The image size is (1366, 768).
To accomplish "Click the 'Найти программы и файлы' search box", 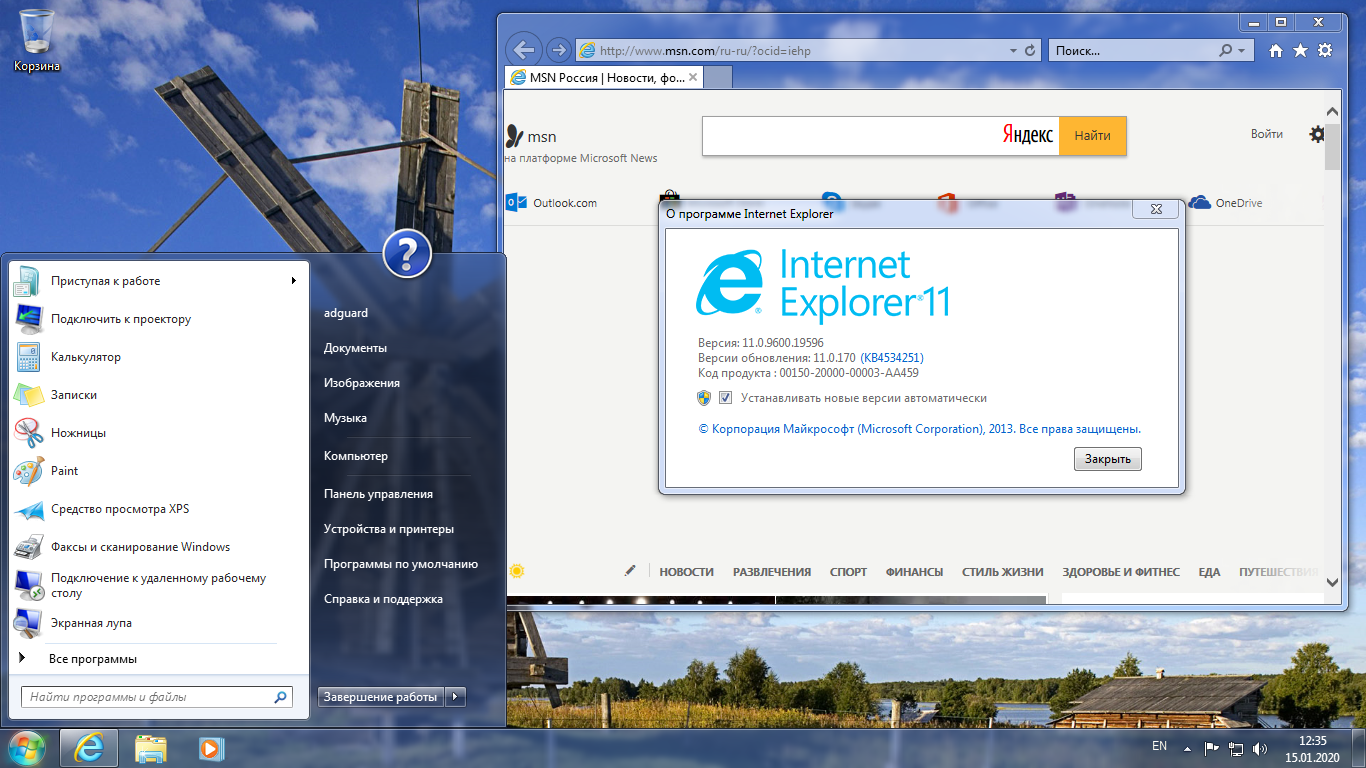I will [x=157, y=697].
